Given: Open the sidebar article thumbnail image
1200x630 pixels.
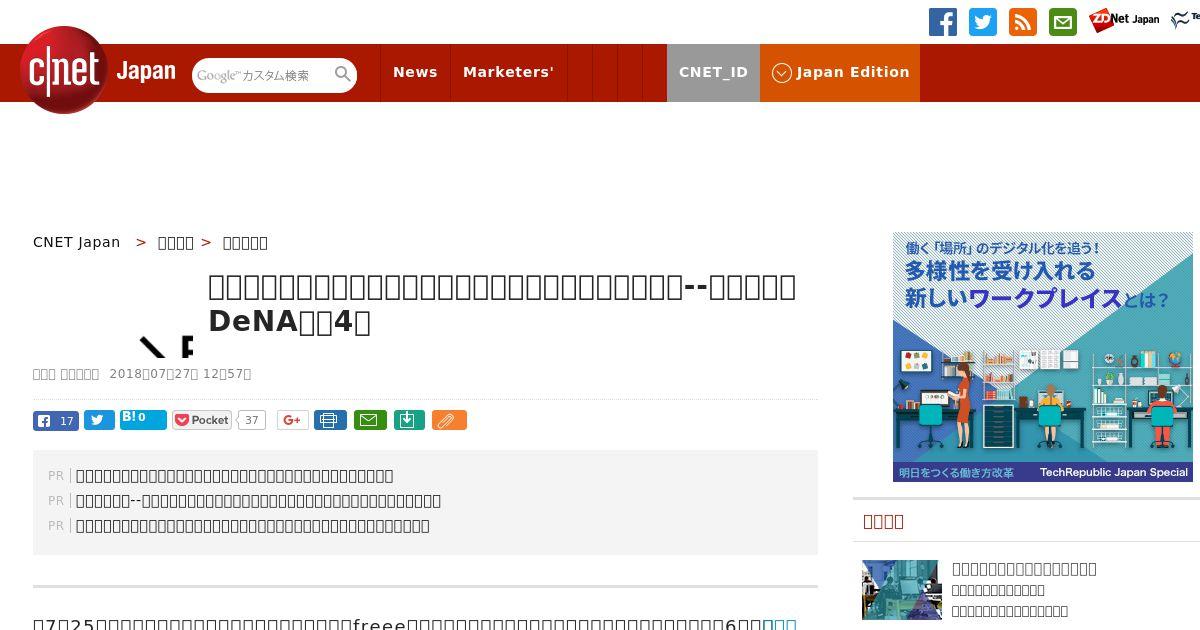Looking at the screenshot, I should point(902,590).
